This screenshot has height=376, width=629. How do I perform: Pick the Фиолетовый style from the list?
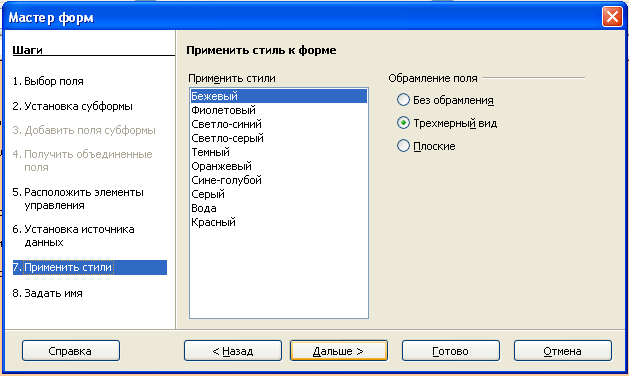(279, 110)
